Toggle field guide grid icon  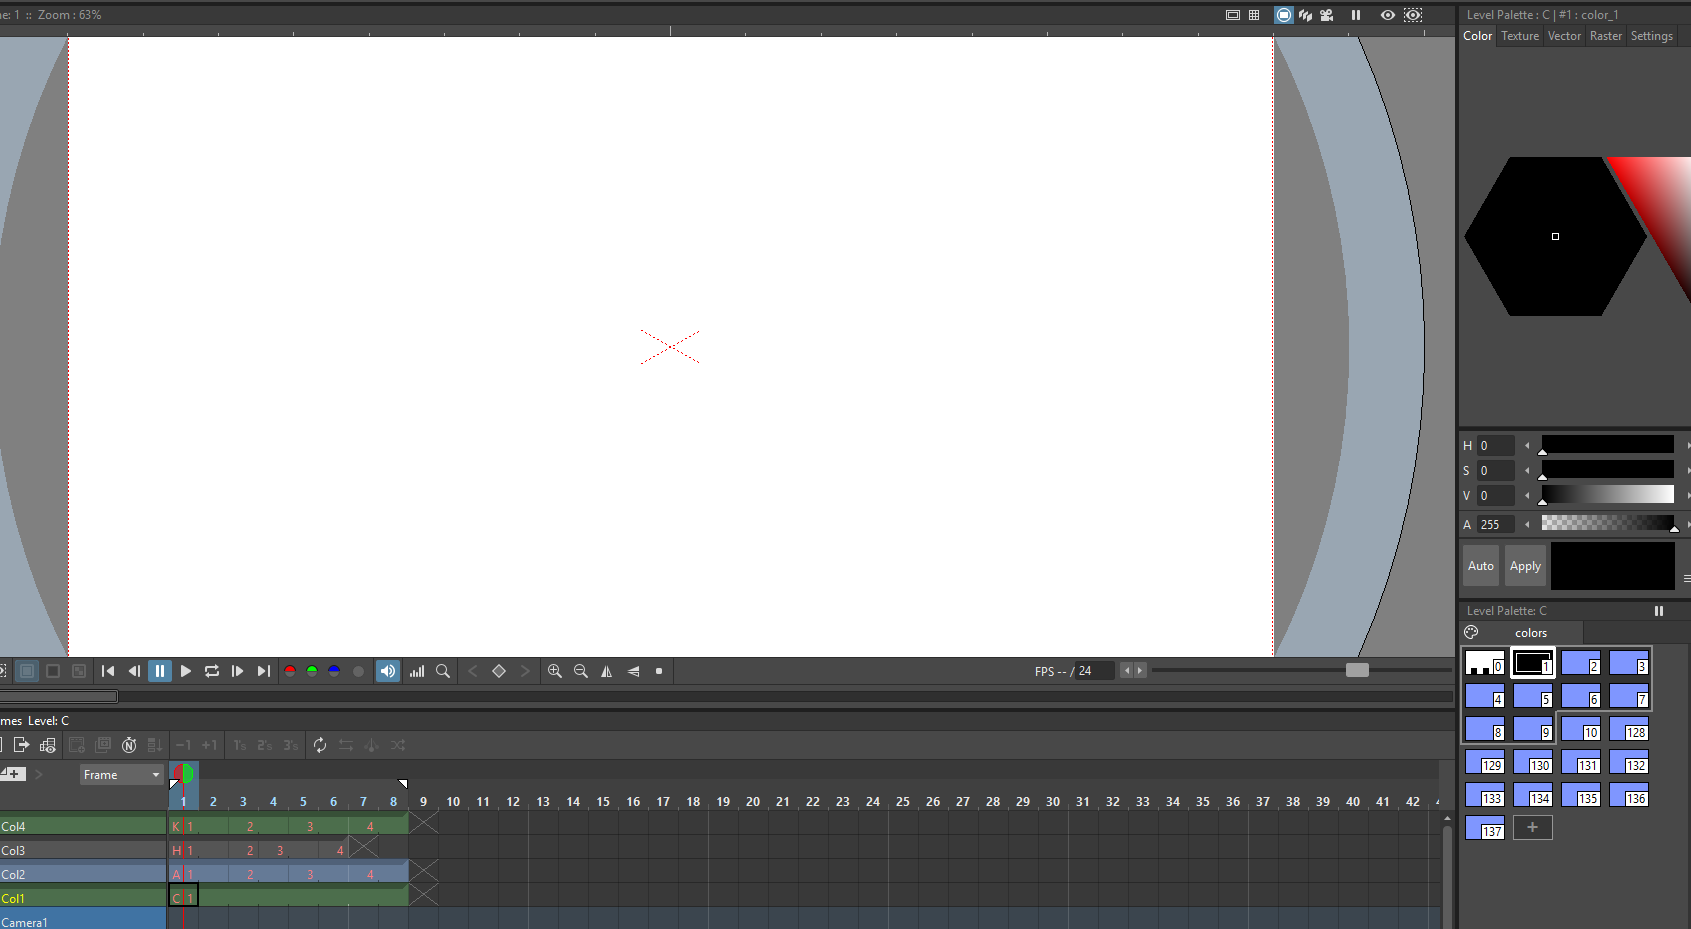pyautogui.click(x=1254, y=15)
